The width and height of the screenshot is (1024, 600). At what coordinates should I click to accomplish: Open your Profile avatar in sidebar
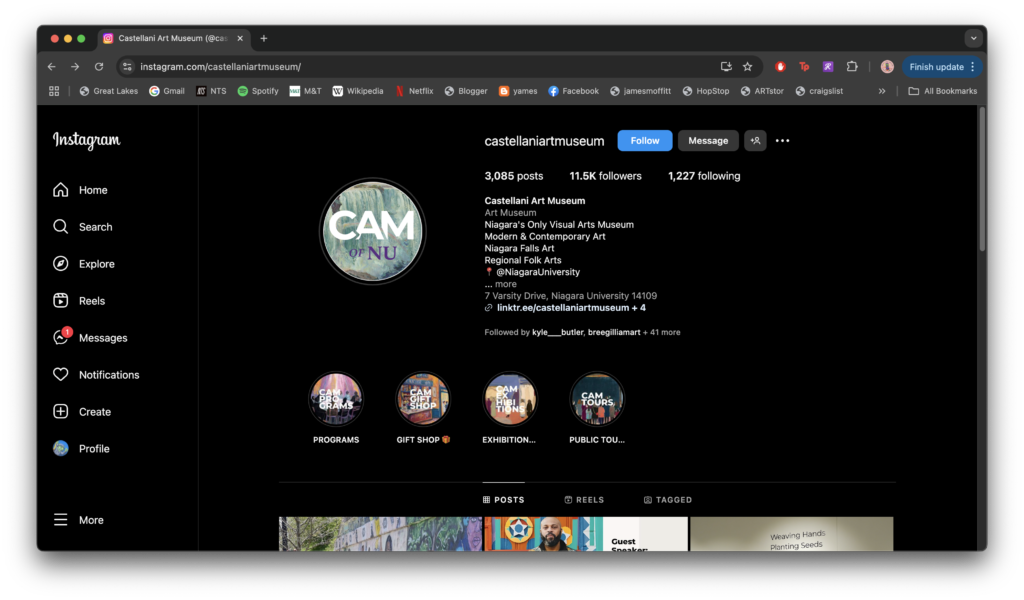[x=61, y=449]
